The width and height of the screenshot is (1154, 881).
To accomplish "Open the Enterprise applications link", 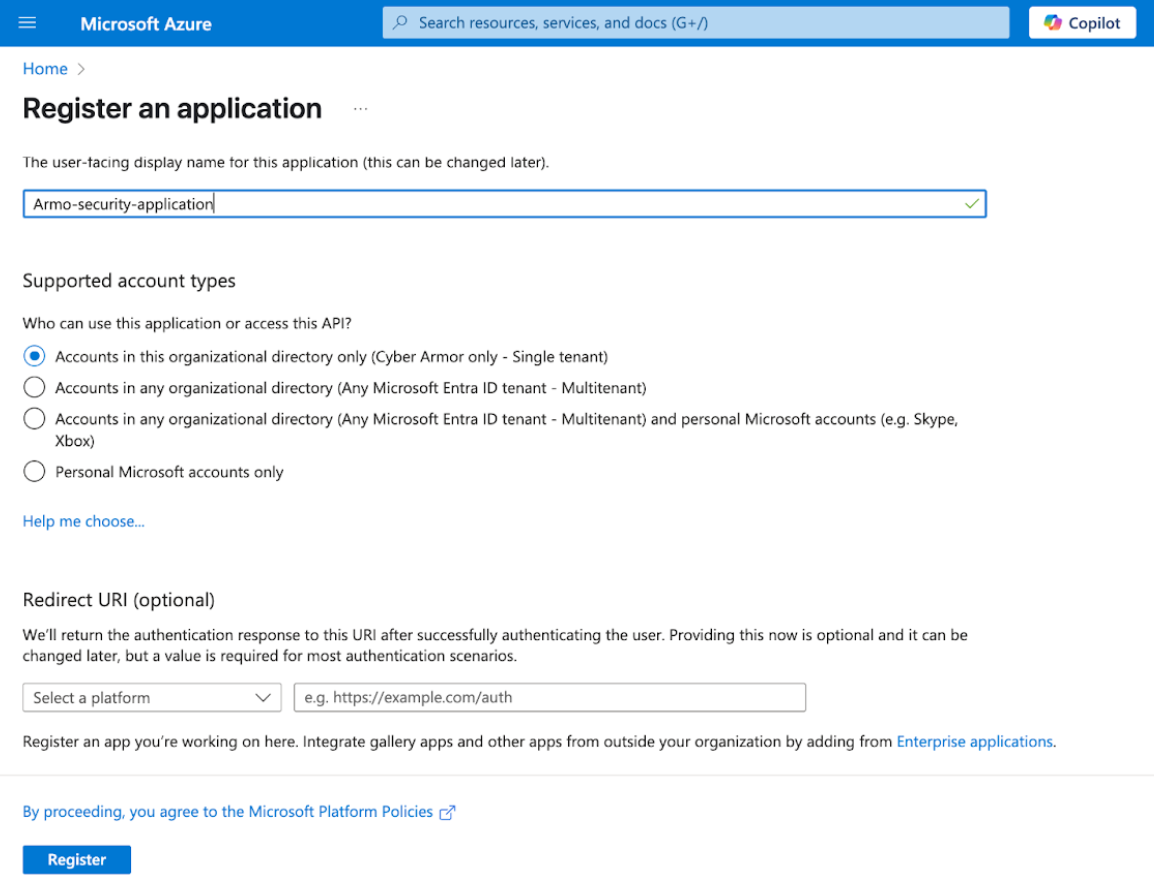I will point(974,741).
